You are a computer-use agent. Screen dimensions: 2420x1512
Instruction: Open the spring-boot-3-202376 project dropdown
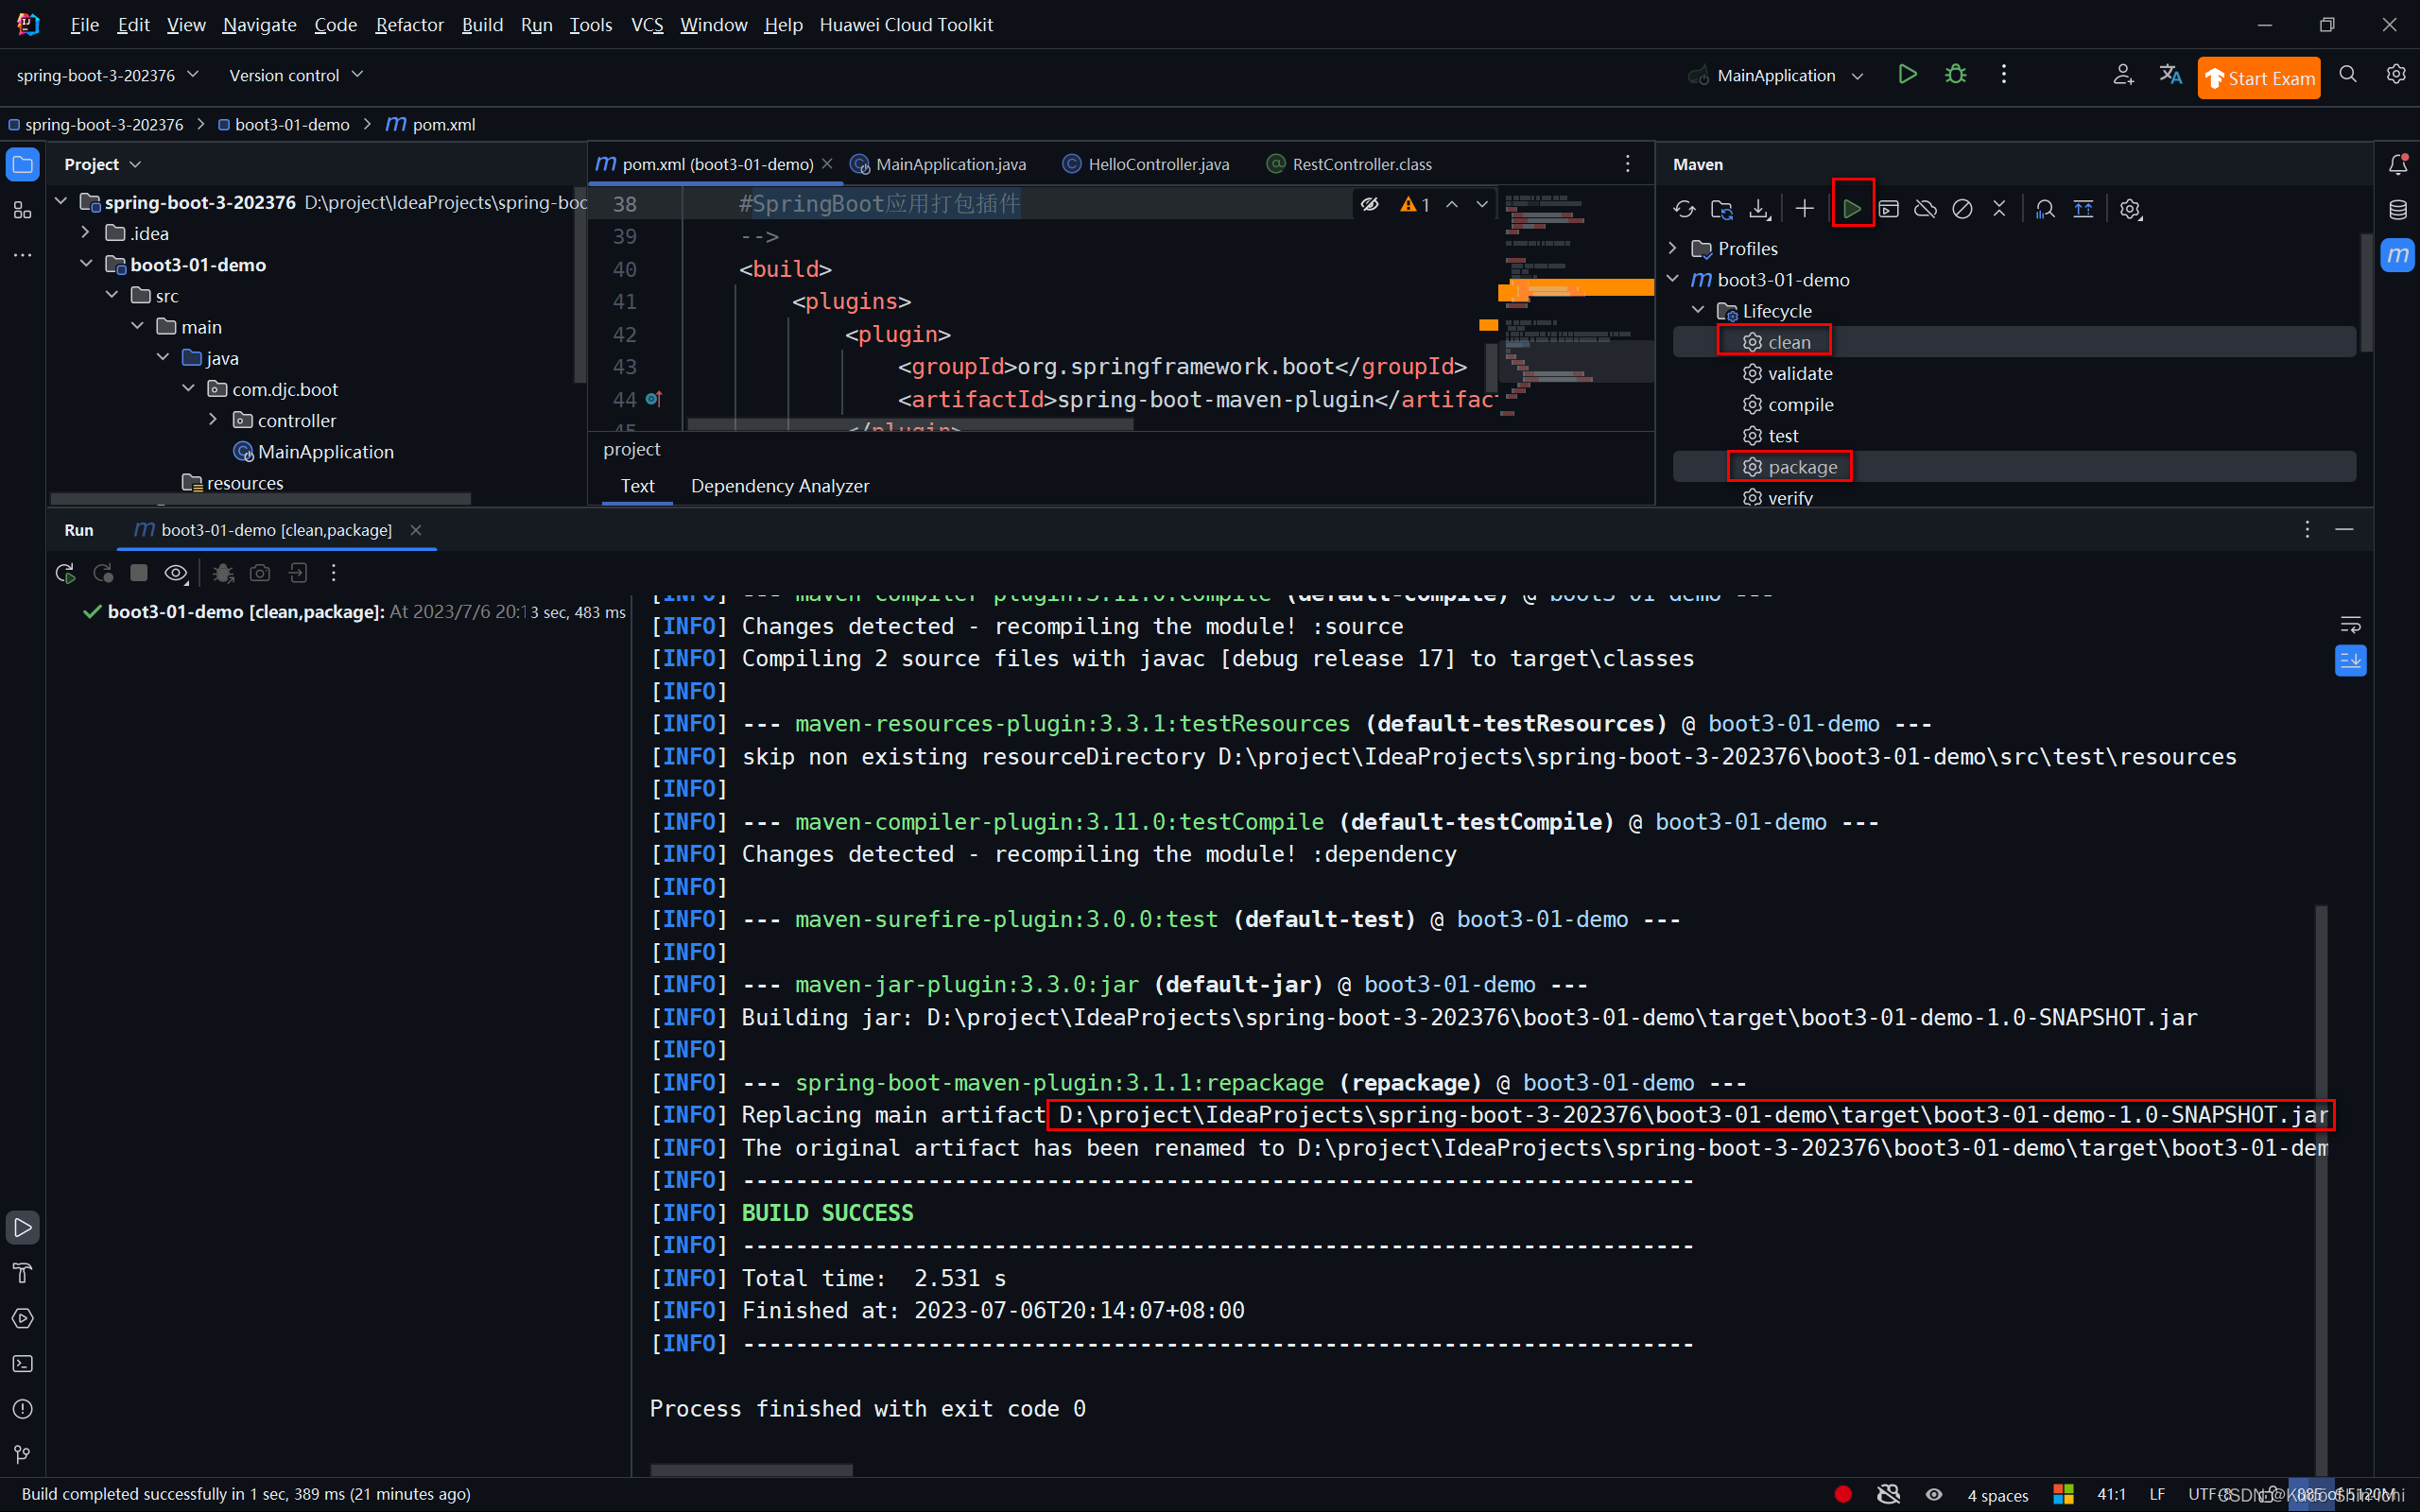pyautogui.click(x=108, y=75)
